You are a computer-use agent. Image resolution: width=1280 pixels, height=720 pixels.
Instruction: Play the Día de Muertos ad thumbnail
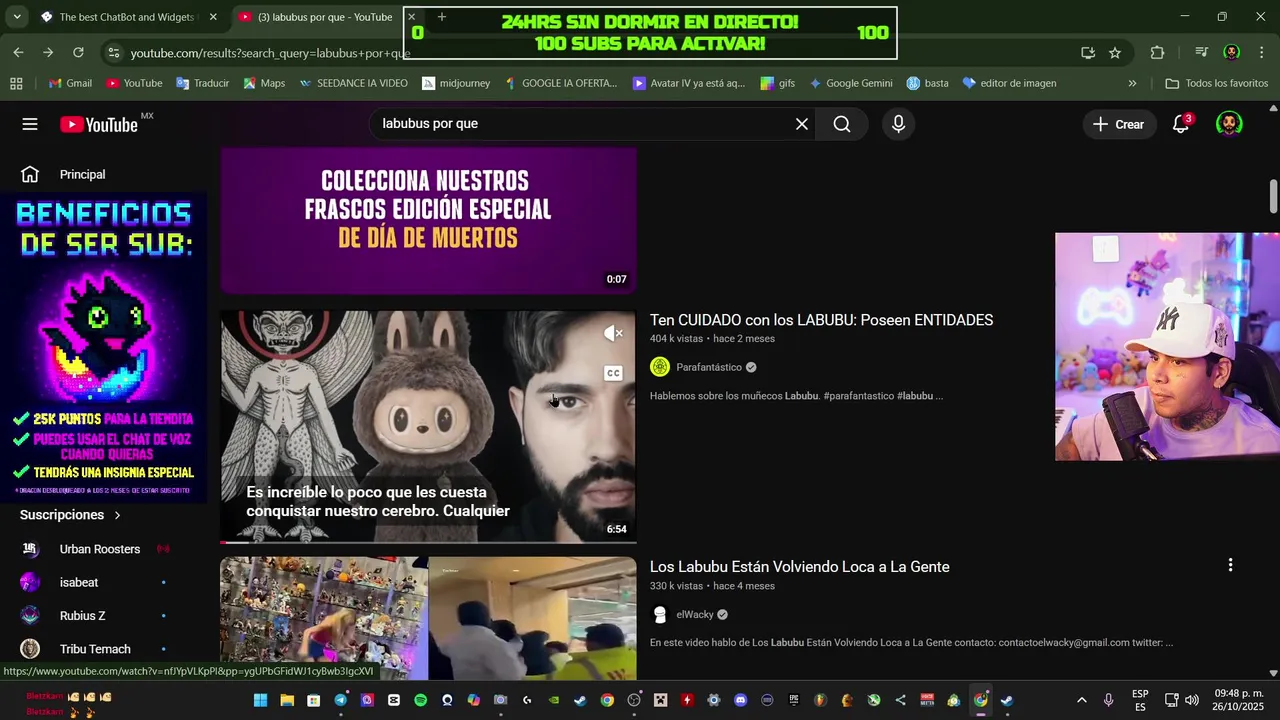tap(428, 221)
